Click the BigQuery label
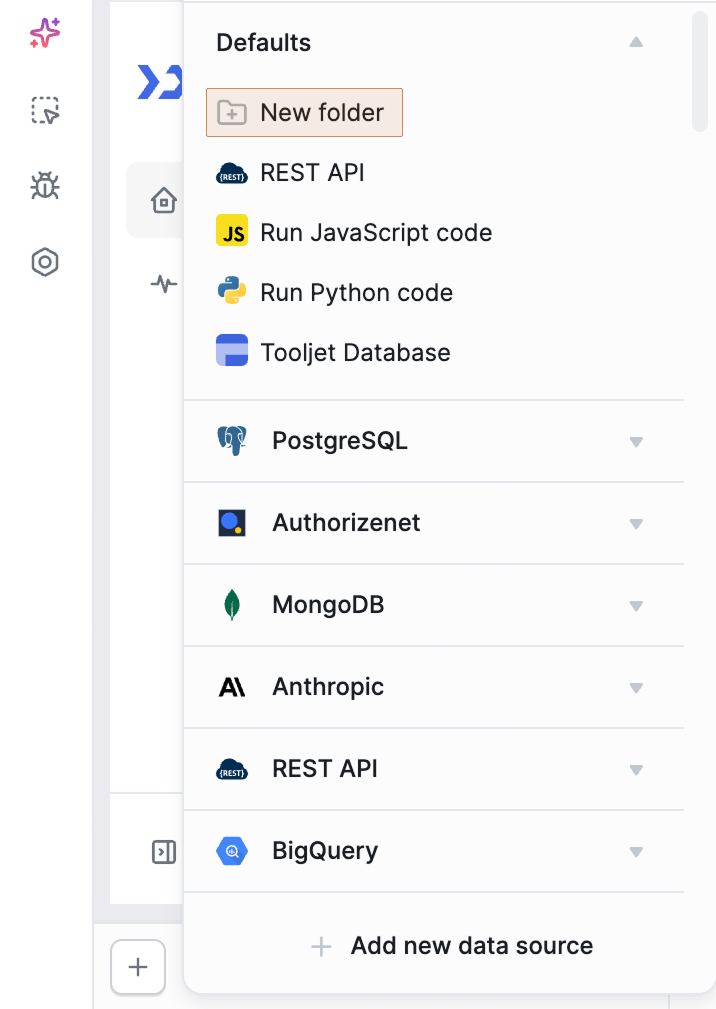The image size is (716, 1009). tap(325, 851)
